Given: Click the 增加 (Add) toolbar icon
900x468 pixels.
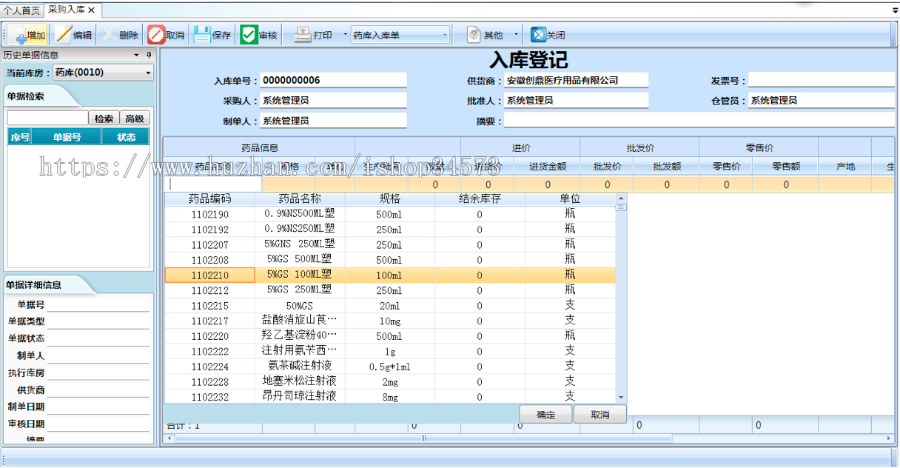Looking at the screenshot, I should point(20,35).
